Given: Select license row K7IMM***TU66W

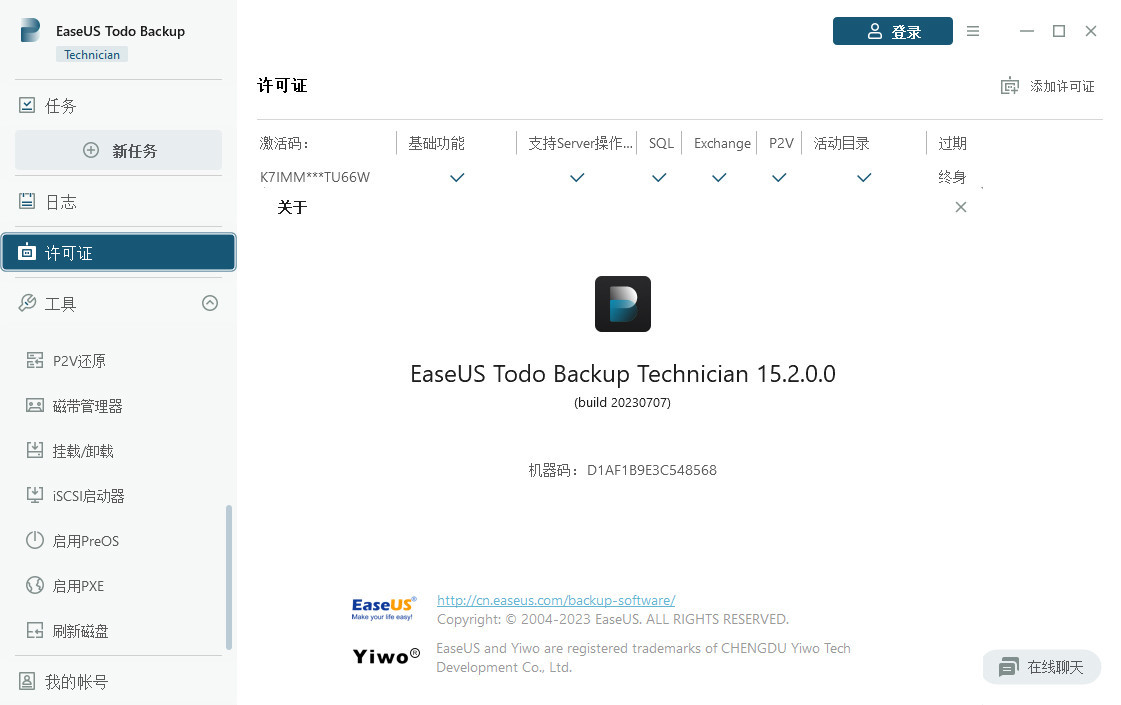Looking at the screenshot, I should coord(315,177).
